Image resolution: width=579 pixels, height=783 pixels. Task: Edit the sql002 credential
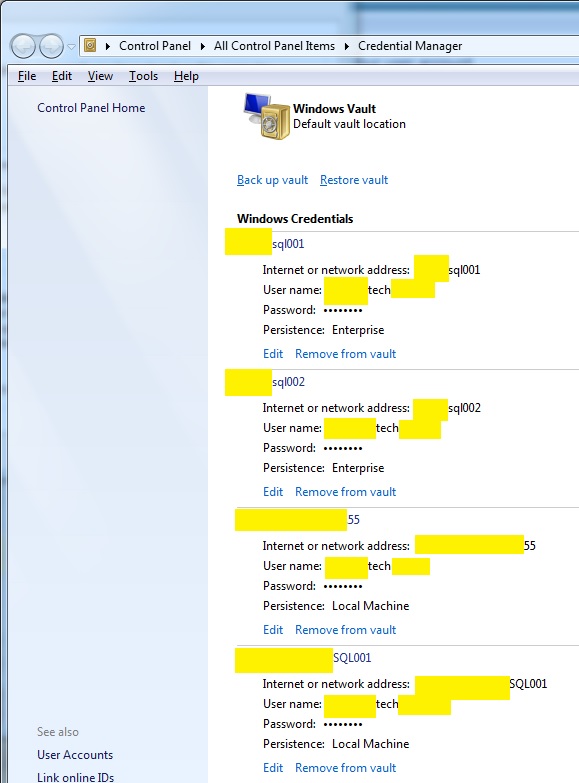[x=273, y=492]
